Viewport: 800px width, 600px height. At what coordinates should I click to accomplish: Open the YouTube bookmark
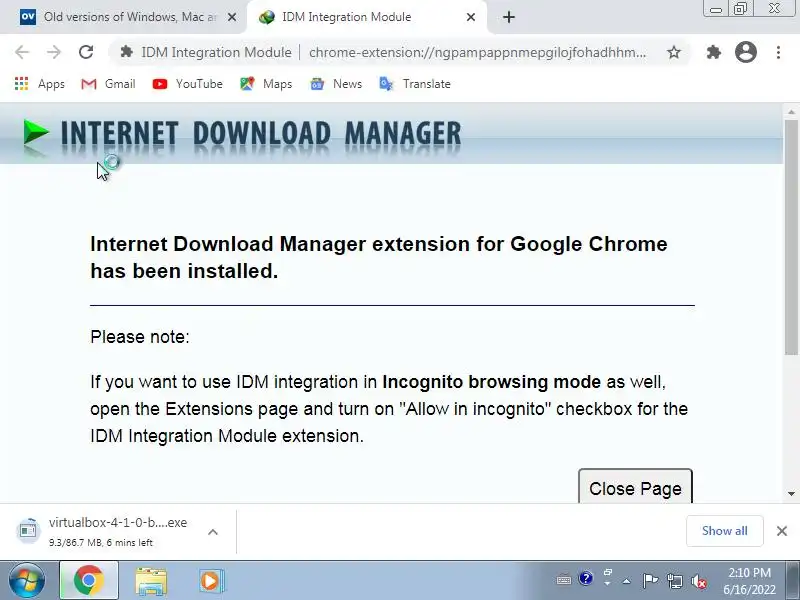[187, 84]
